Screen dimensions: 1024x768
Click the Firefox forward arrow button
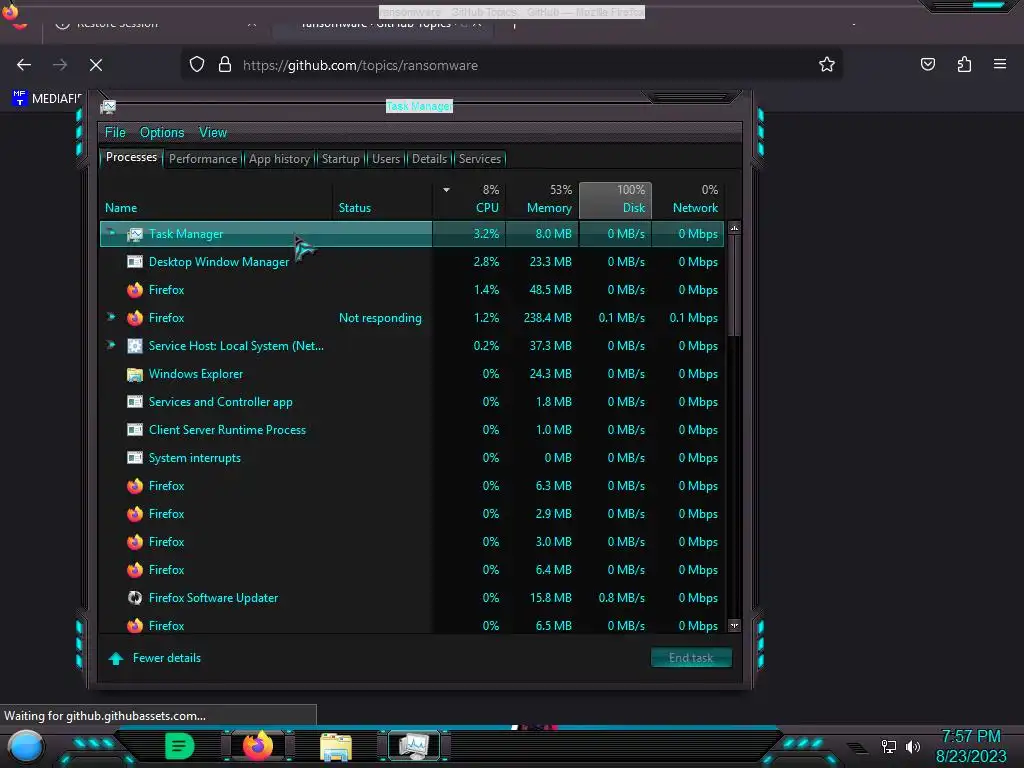(x=60, y=65)
